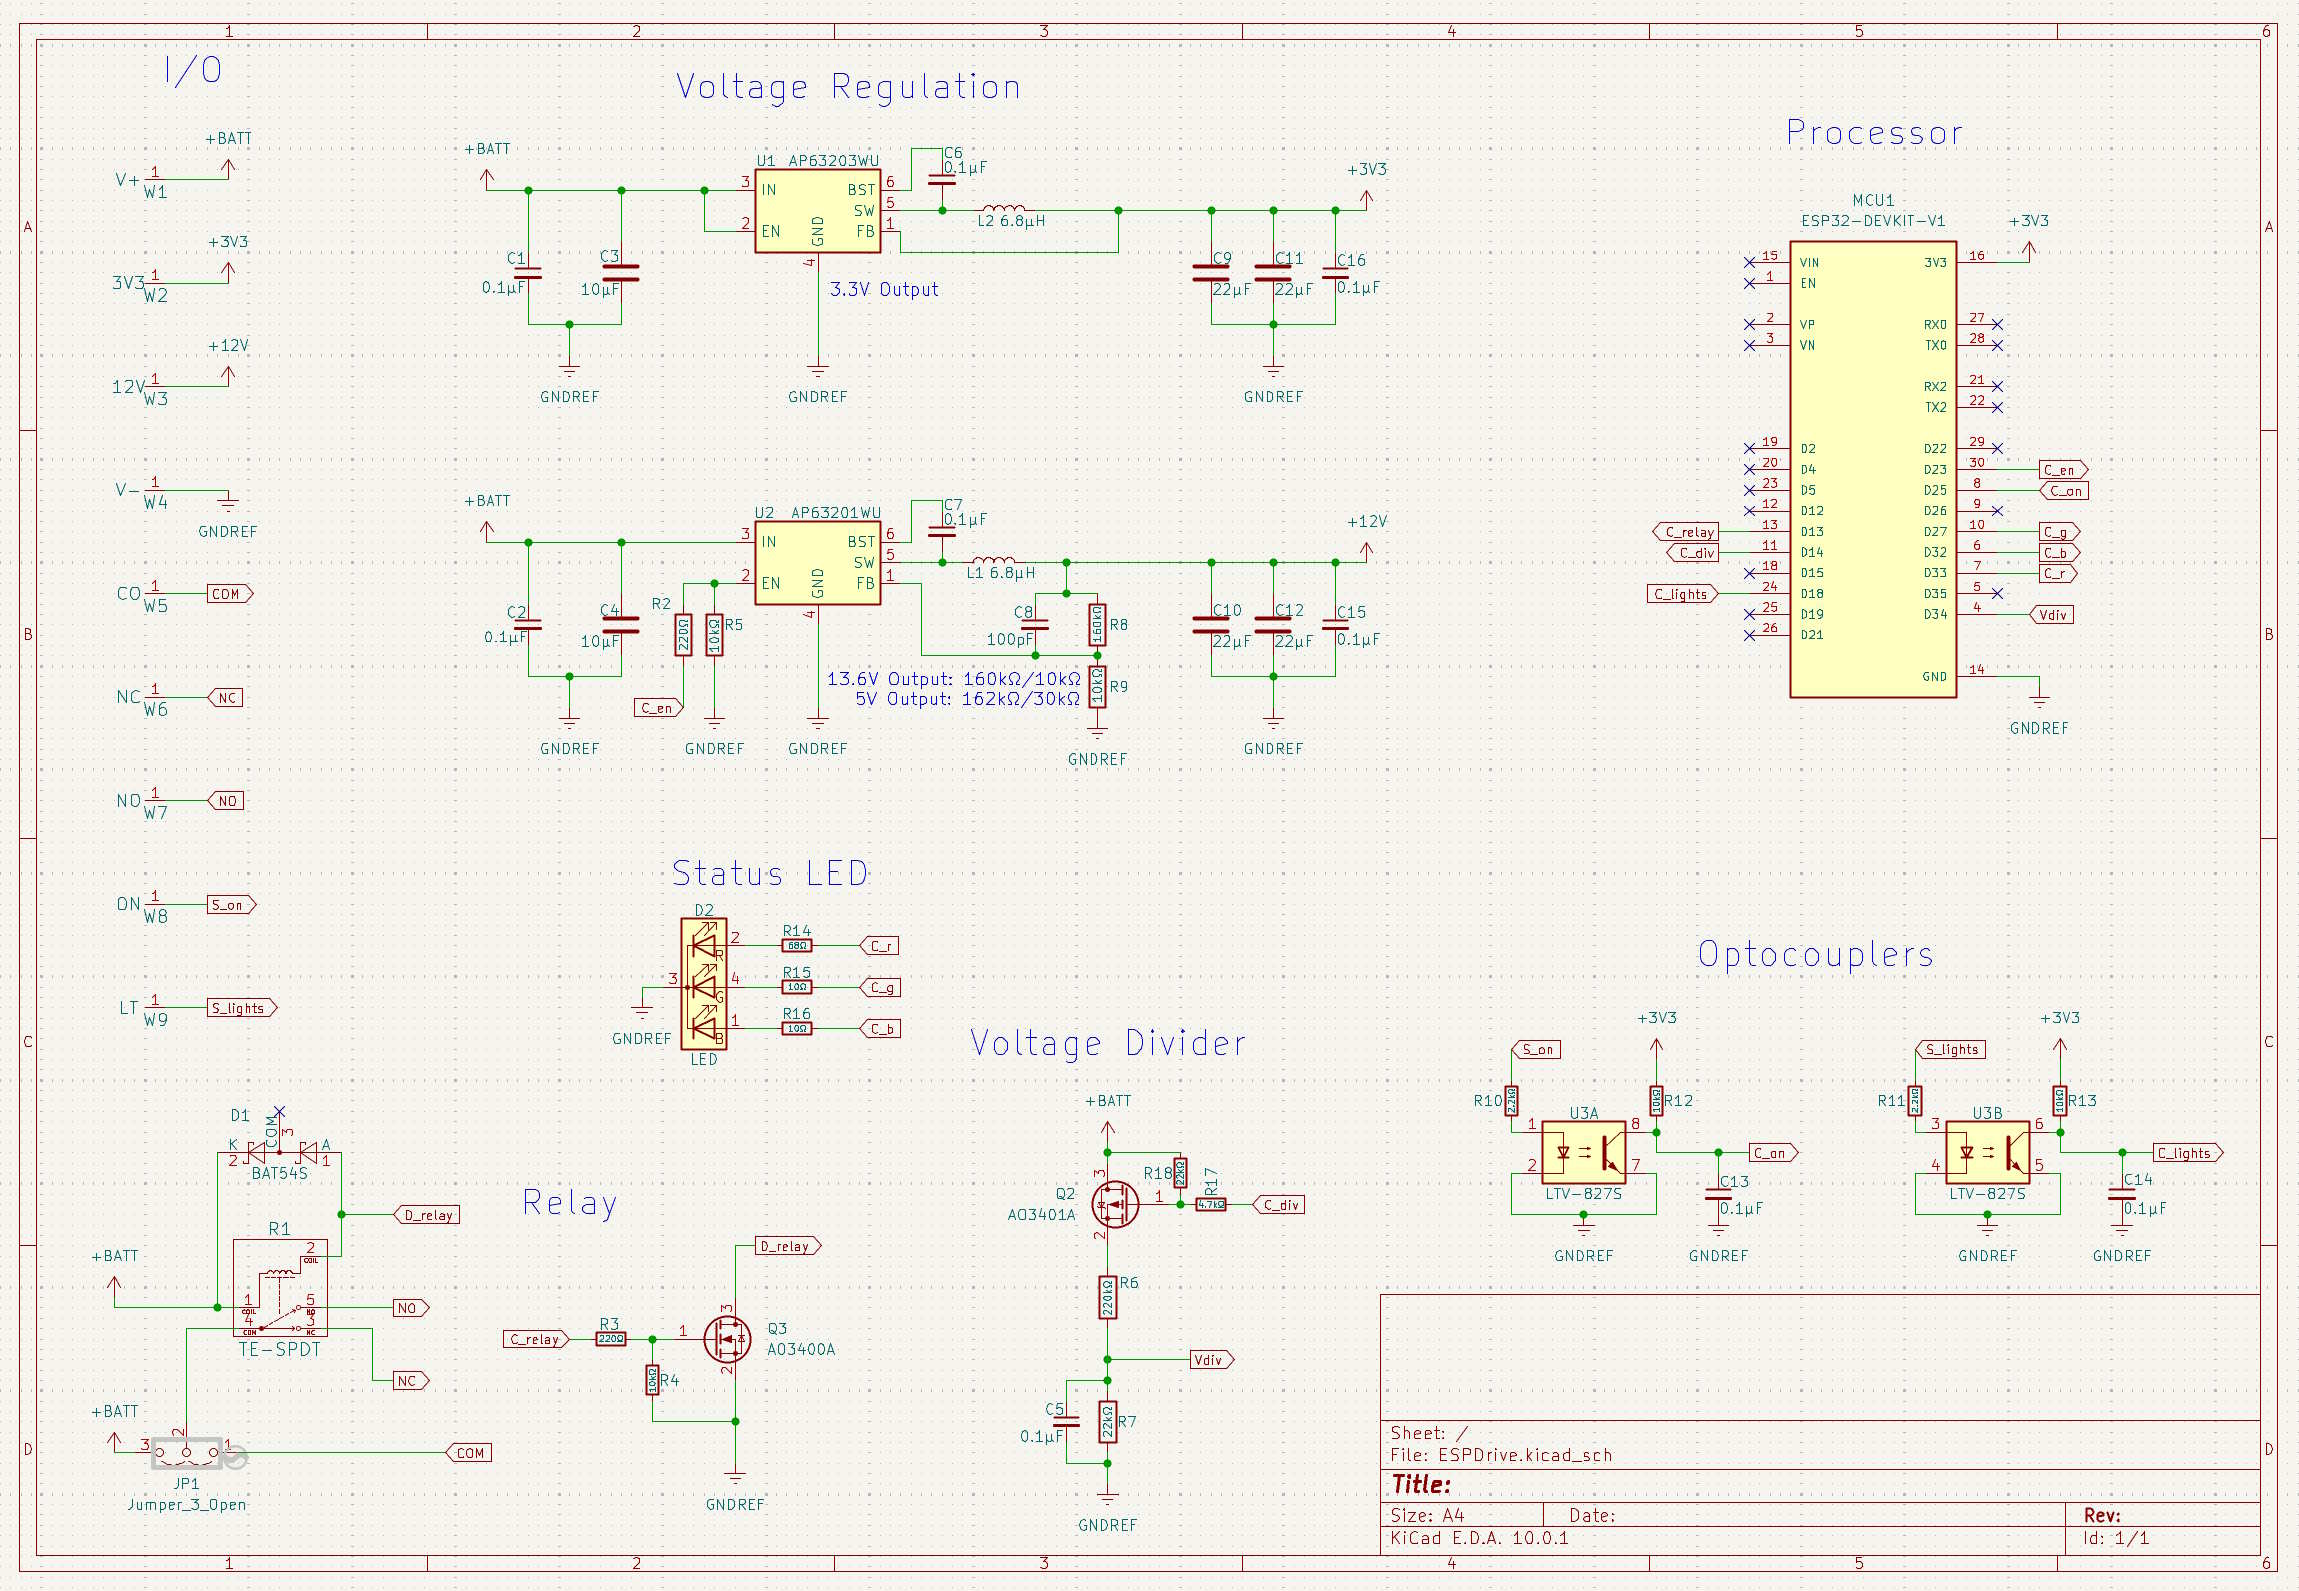Select MOSFET Q2 AO3401A
The height and width of the screenshot is (1591, 2299).
click(1114, 1204)
